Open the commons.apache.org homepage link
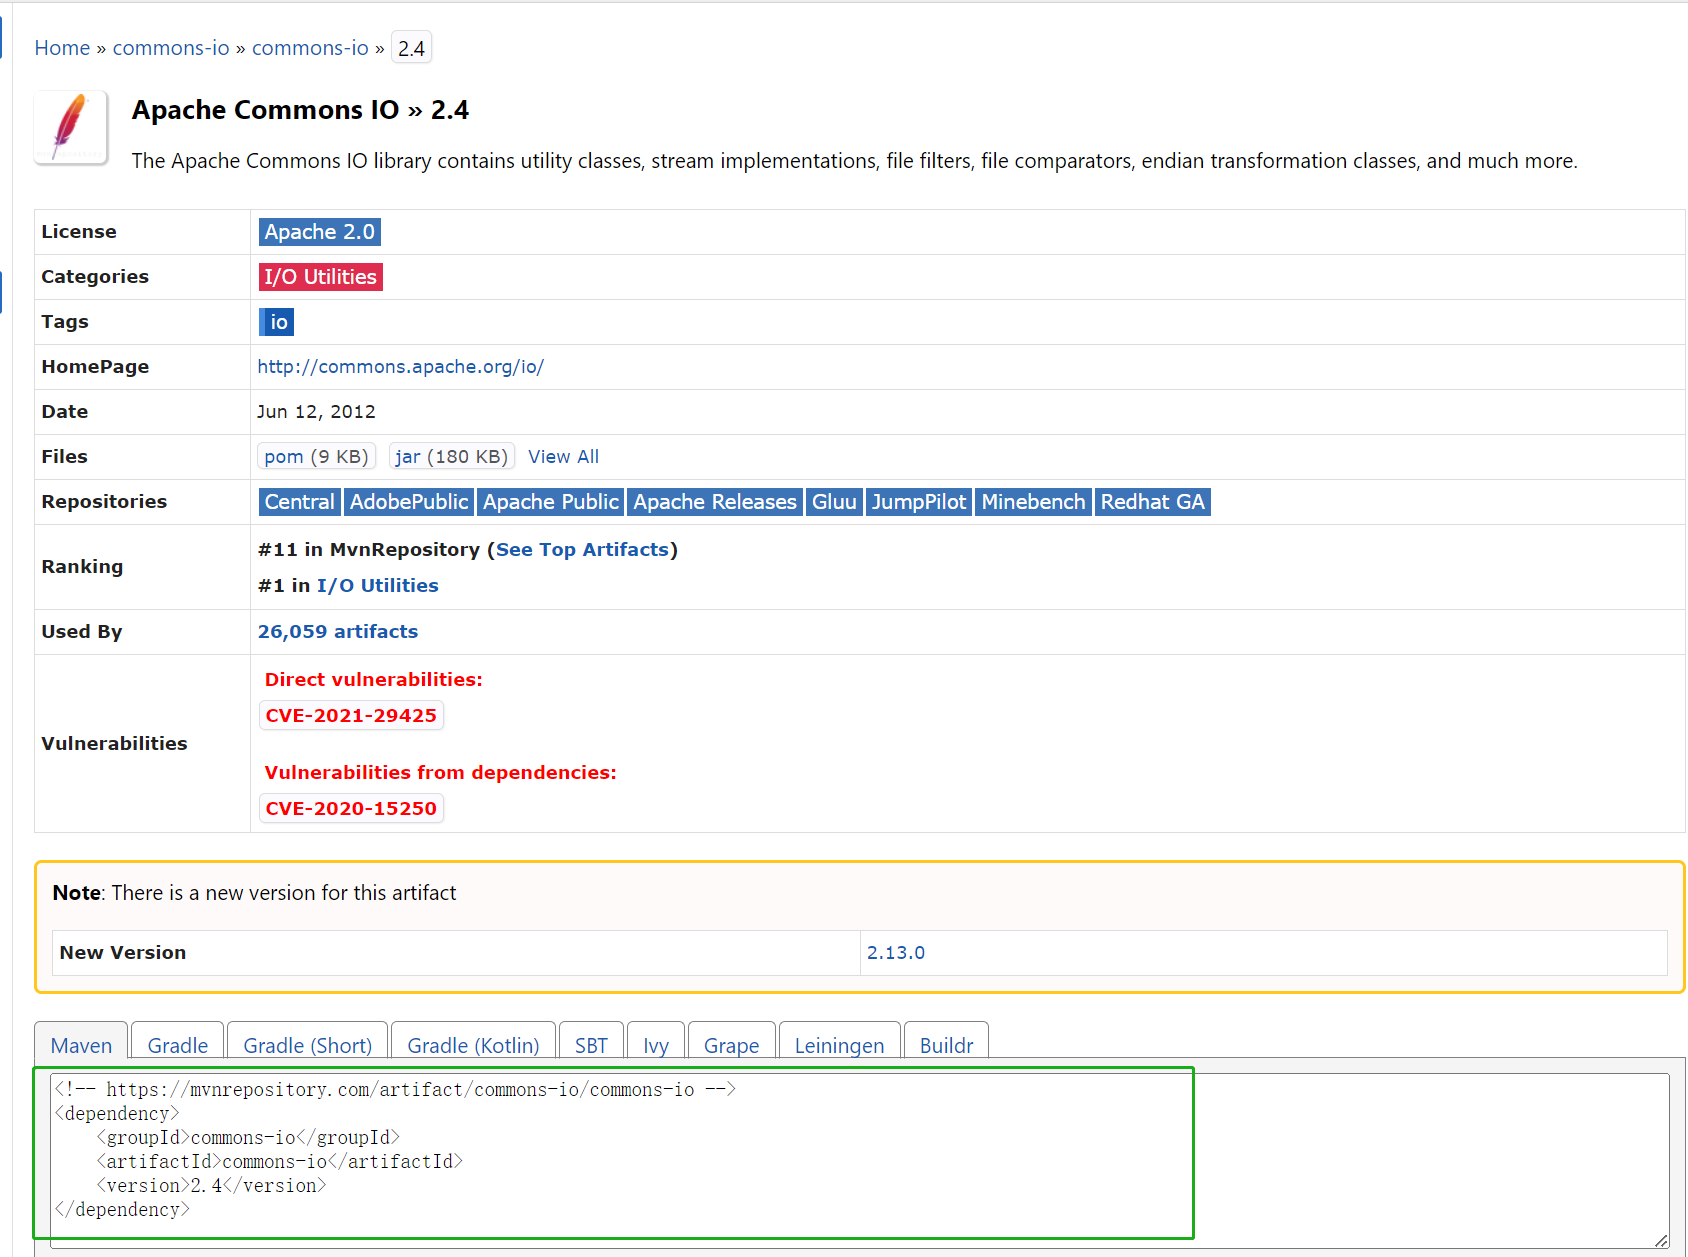Image resolution: width=1688 pixels, height=1257 pixels. (x=401, y=366)
